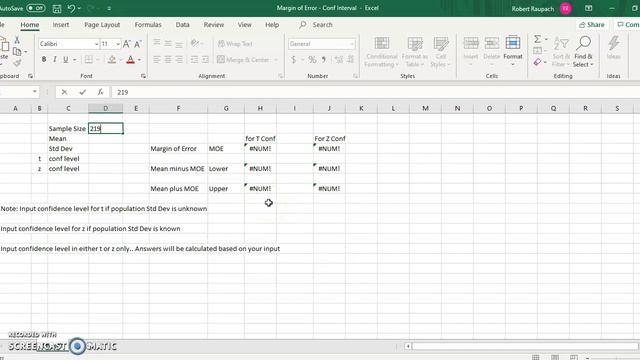Viewport: 640px width, 360px height.
Task: Click the Percent Style icon
Action: click(x=312, y=60)
